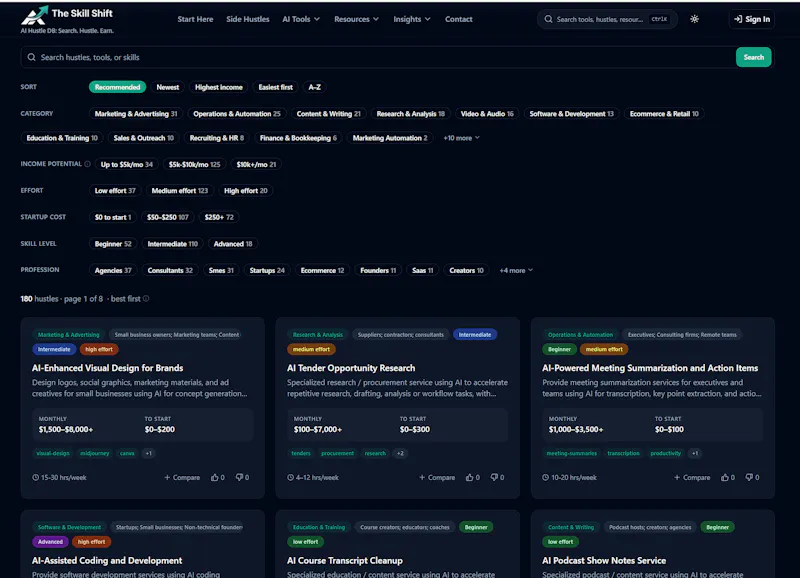Open AI Course Transcript Cleanup title
The height and width of the screenshot is (578, 800).
tap(345, 560)
